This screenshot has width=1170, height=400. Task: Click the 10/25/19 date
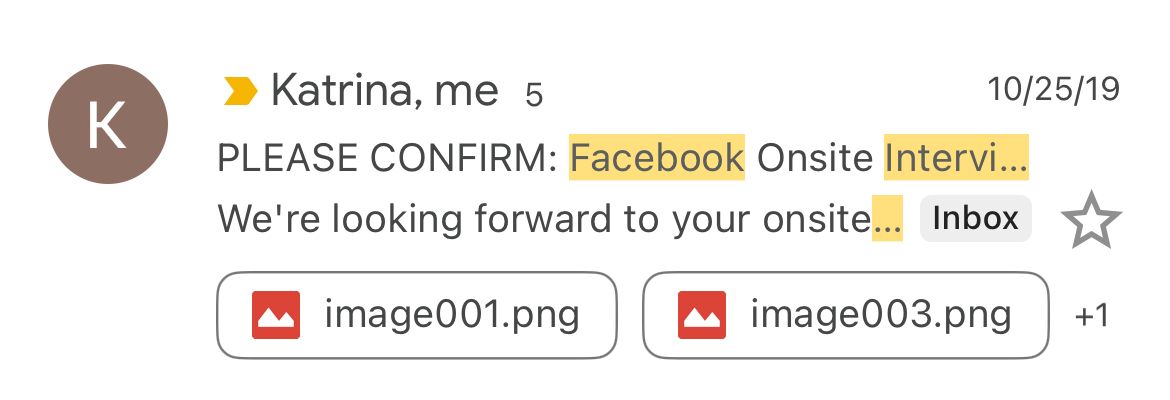click(1054, 90)
